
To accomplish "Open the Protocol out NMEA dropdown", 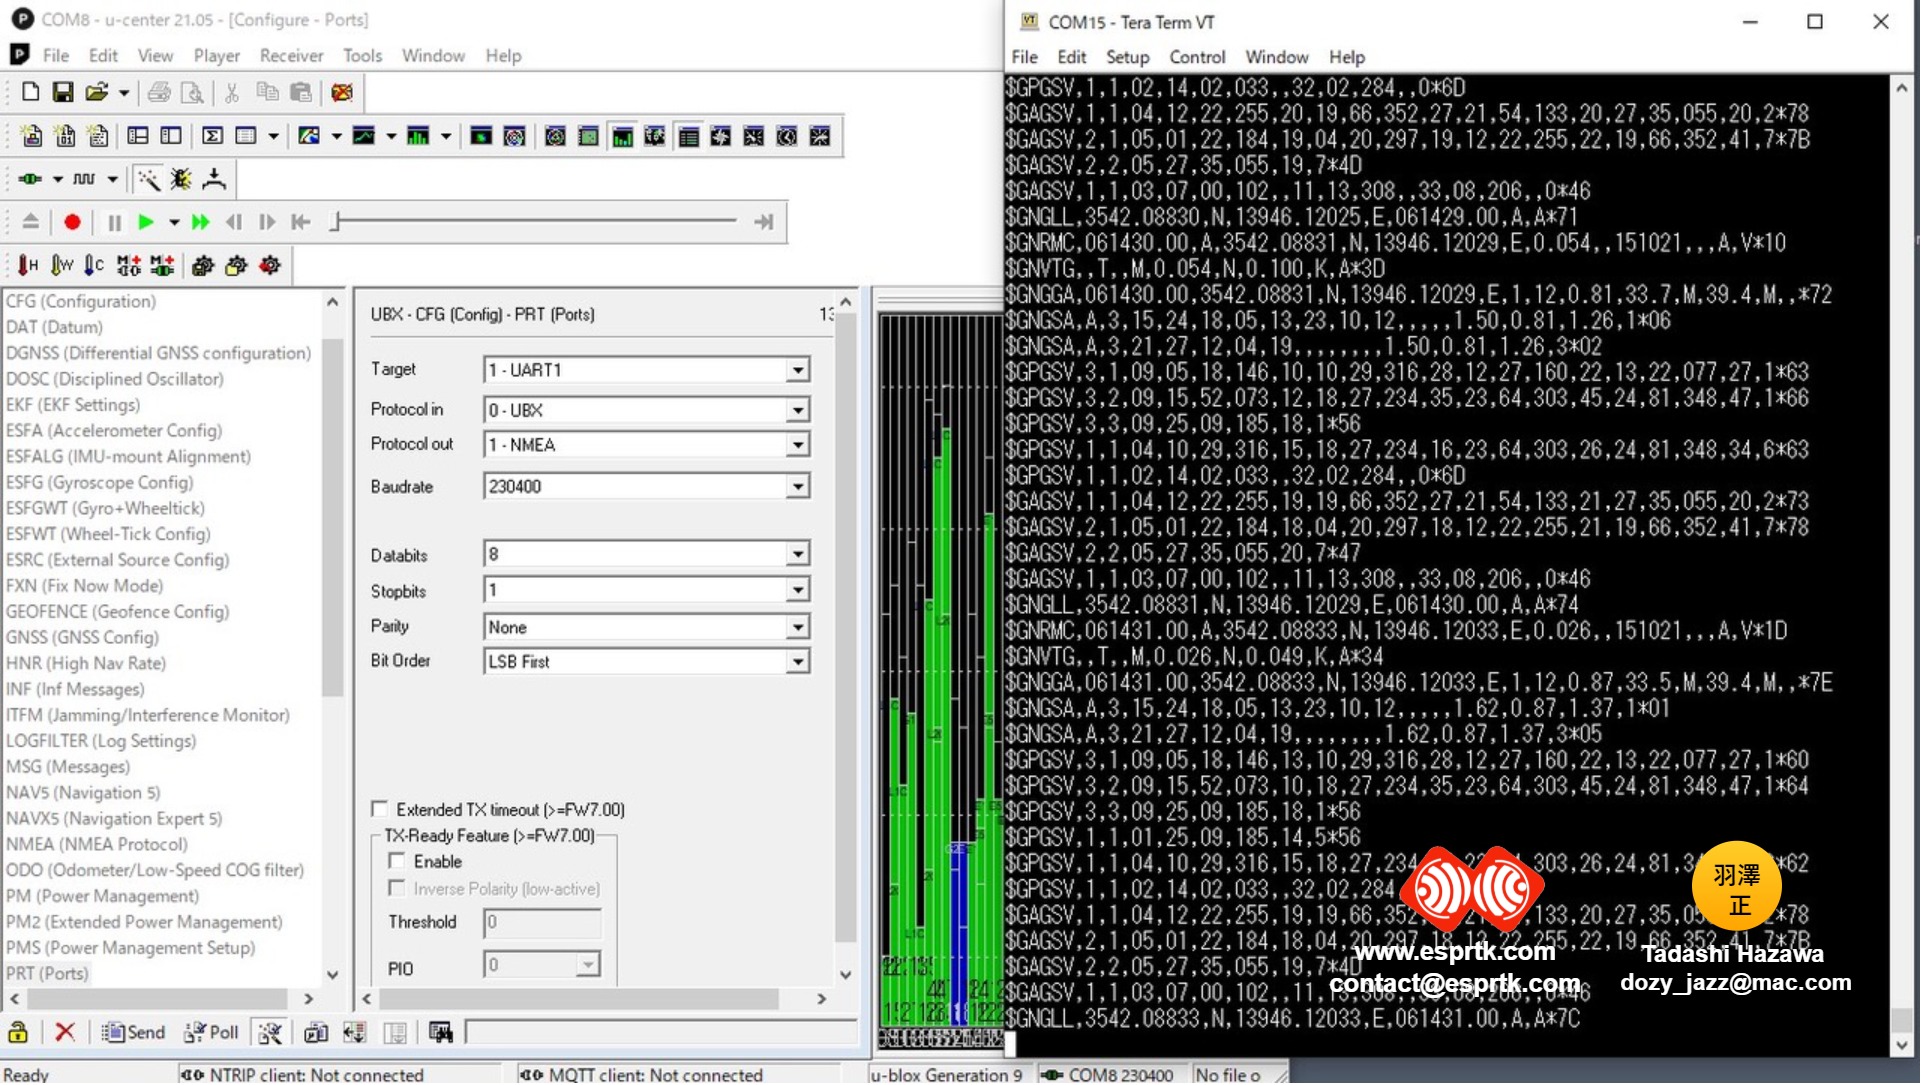I will point(797,445).
